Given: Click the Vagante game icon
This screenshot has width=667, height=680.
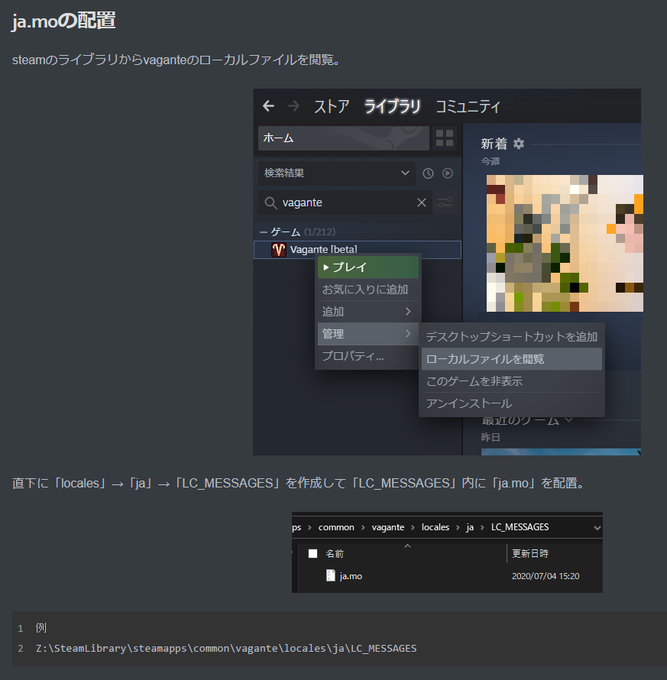Looking at the screenshot, I should click(x=278, y=250).
